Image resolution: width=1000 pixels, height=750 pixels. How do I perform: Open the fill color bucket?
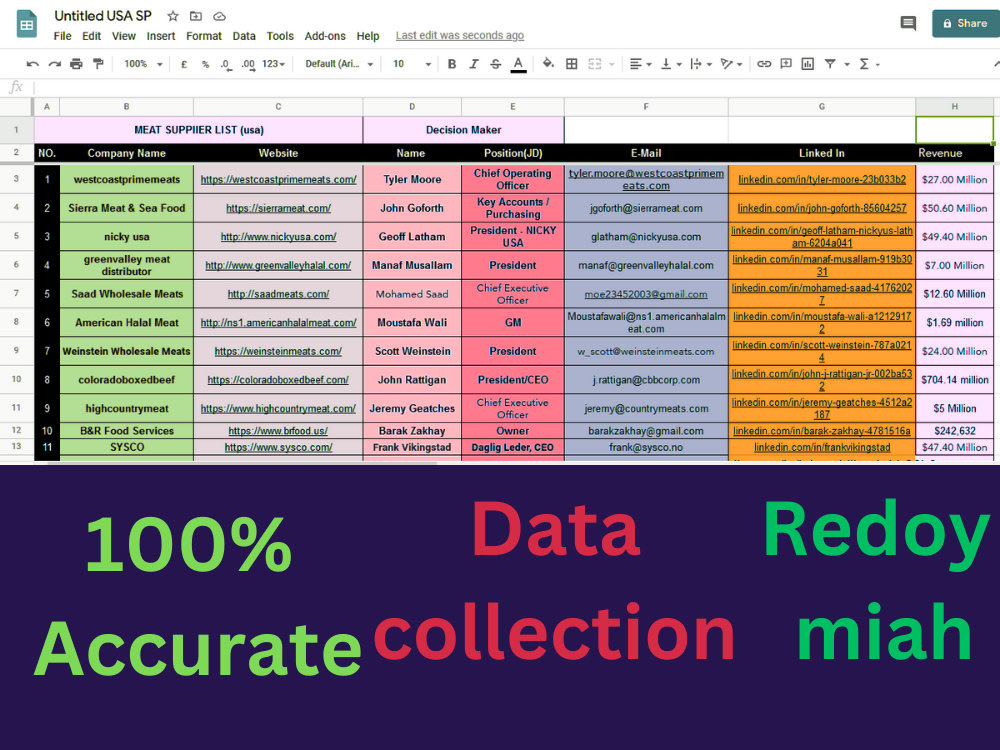(548, 63)
